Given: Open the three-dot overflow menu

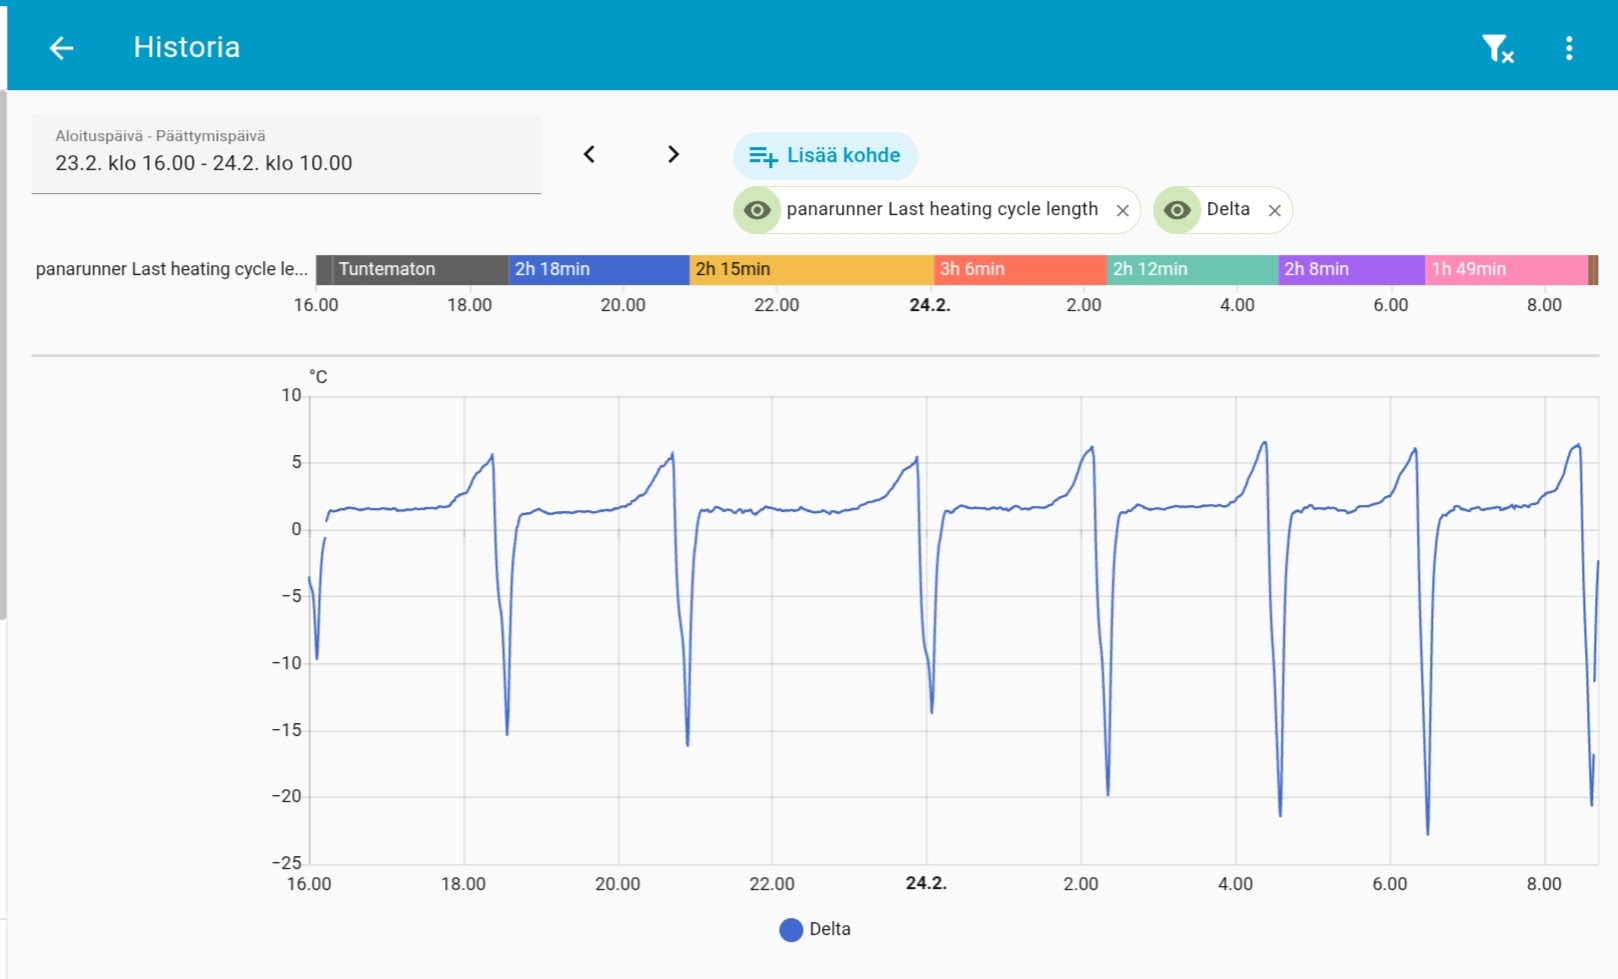Looking at the screenshot, I should point(1568,48).
